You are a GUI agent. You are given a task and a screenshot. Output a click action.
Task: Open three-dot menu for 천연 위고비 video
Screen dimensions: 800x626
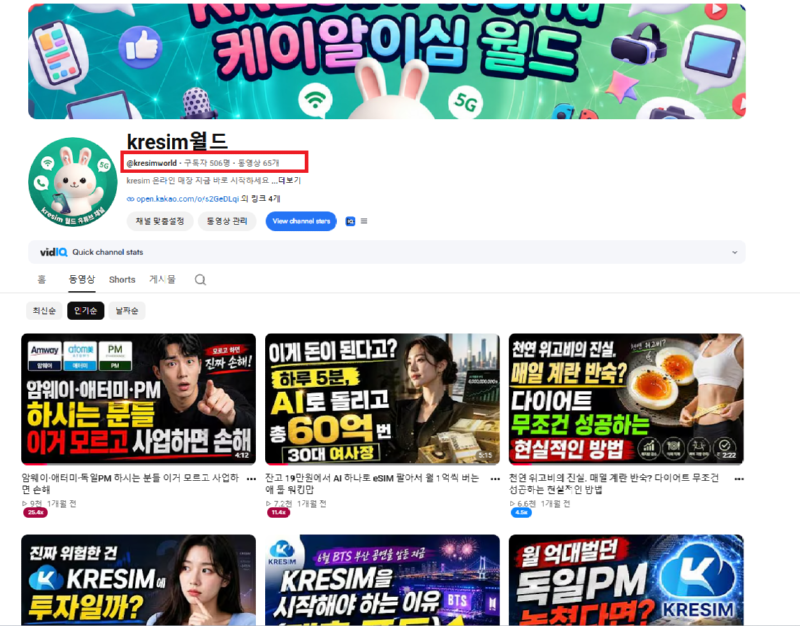click(x=739, y=479)
